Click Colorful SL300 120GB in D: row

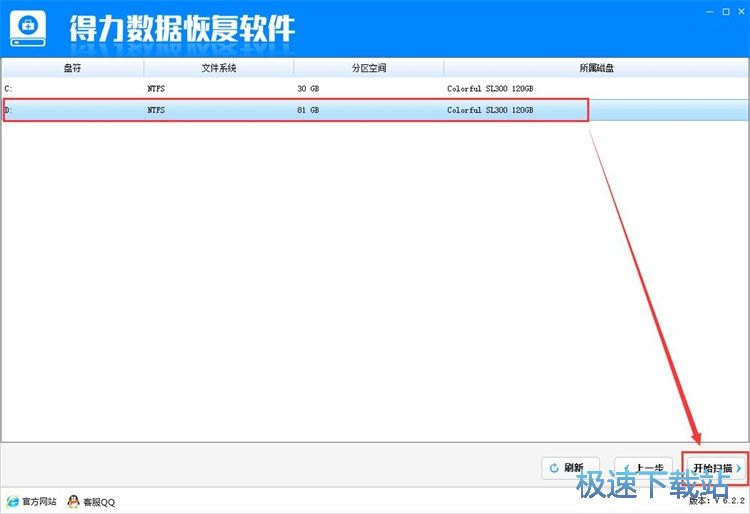pos(490,110)
